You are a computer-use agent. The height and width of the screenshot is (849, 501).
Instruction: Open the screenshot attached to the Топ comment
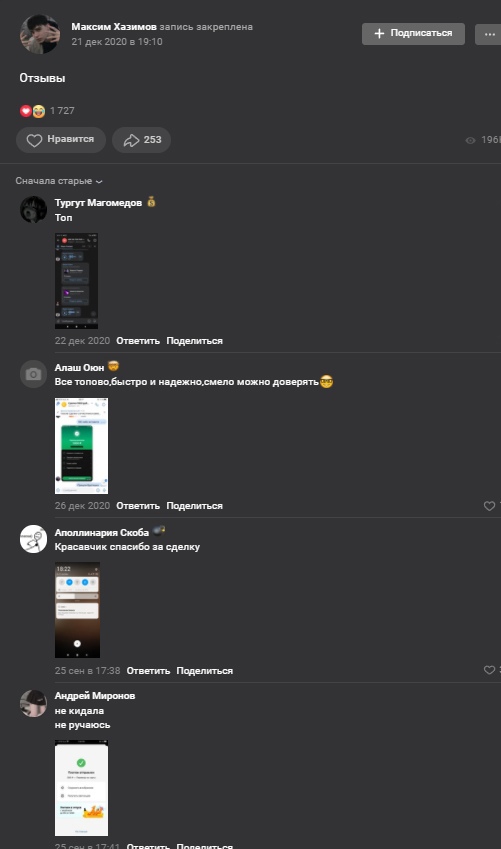[76, 281]
